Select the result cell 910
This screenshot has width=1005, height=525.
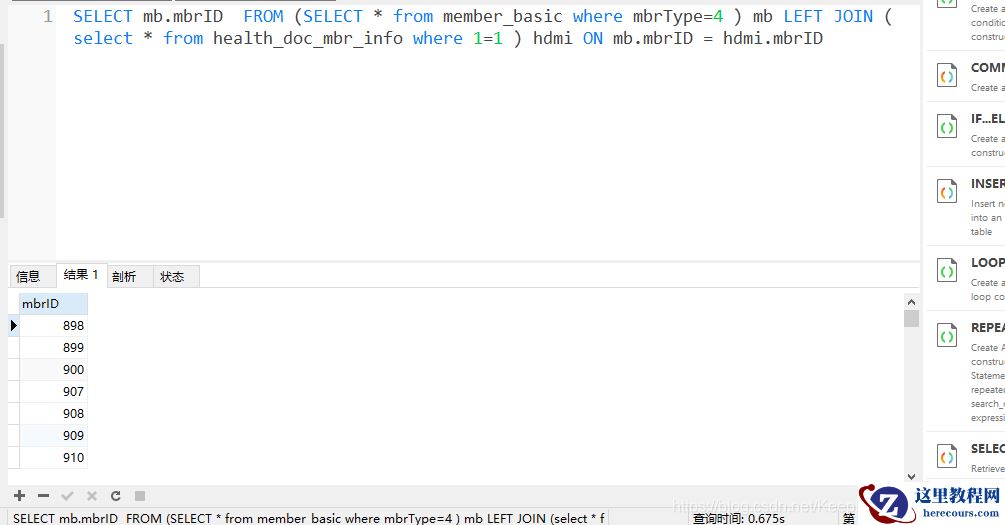pos(53,457)
